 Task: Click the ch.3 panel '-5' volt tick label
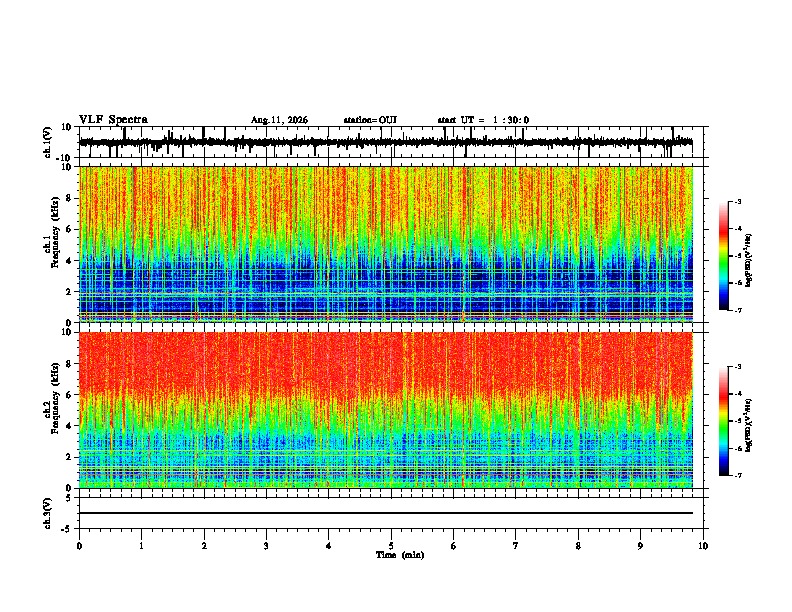67,529
